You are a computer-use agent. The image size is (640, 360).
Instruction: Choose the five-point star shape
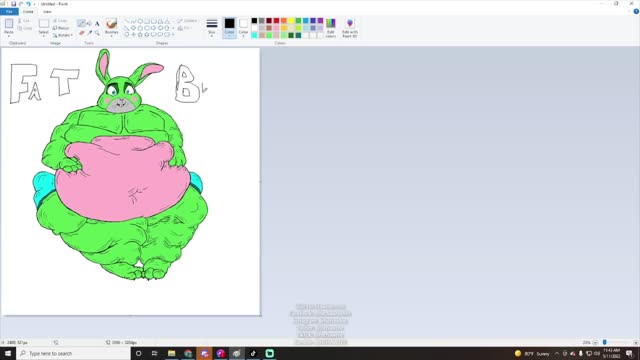coord(140,35)
